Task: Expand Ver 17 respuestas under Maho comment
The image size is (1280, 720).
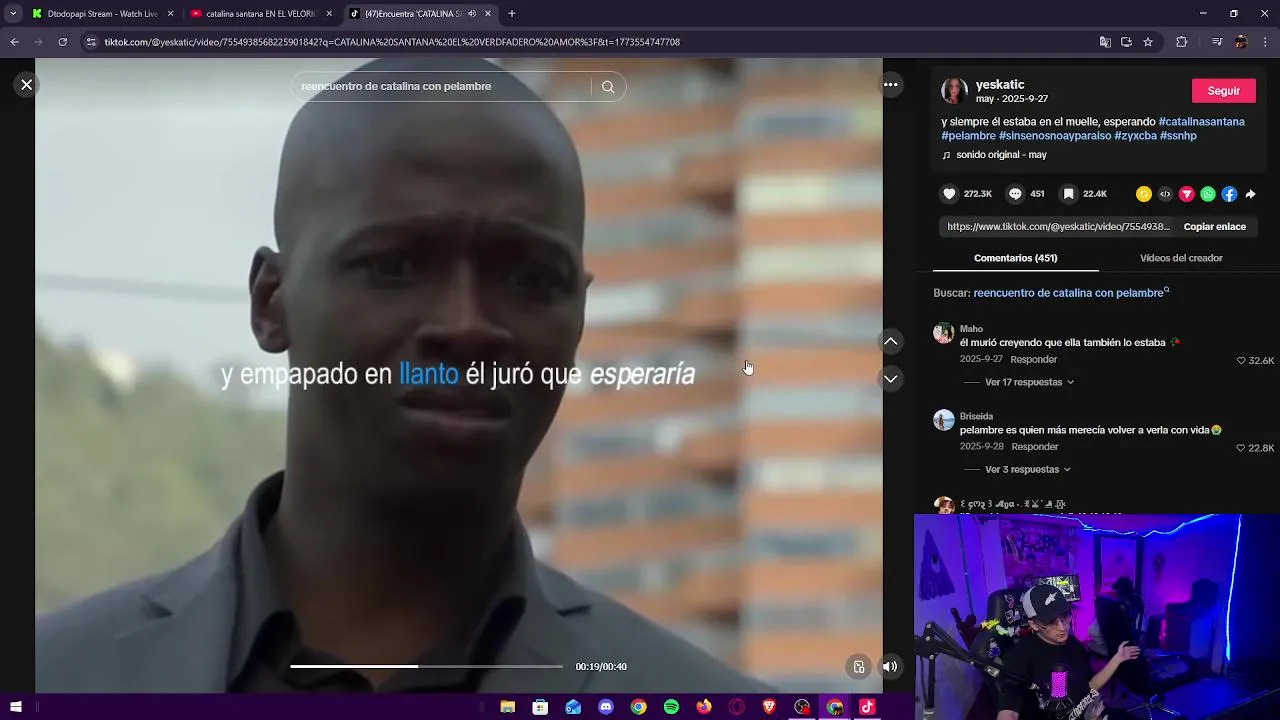Action: click(1029, 382)
